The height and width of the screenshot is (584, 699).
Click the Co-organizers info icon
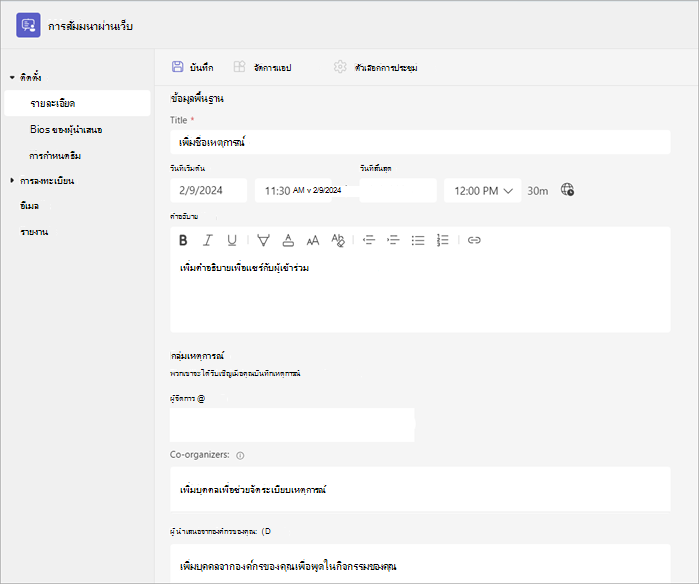[240, 456]
